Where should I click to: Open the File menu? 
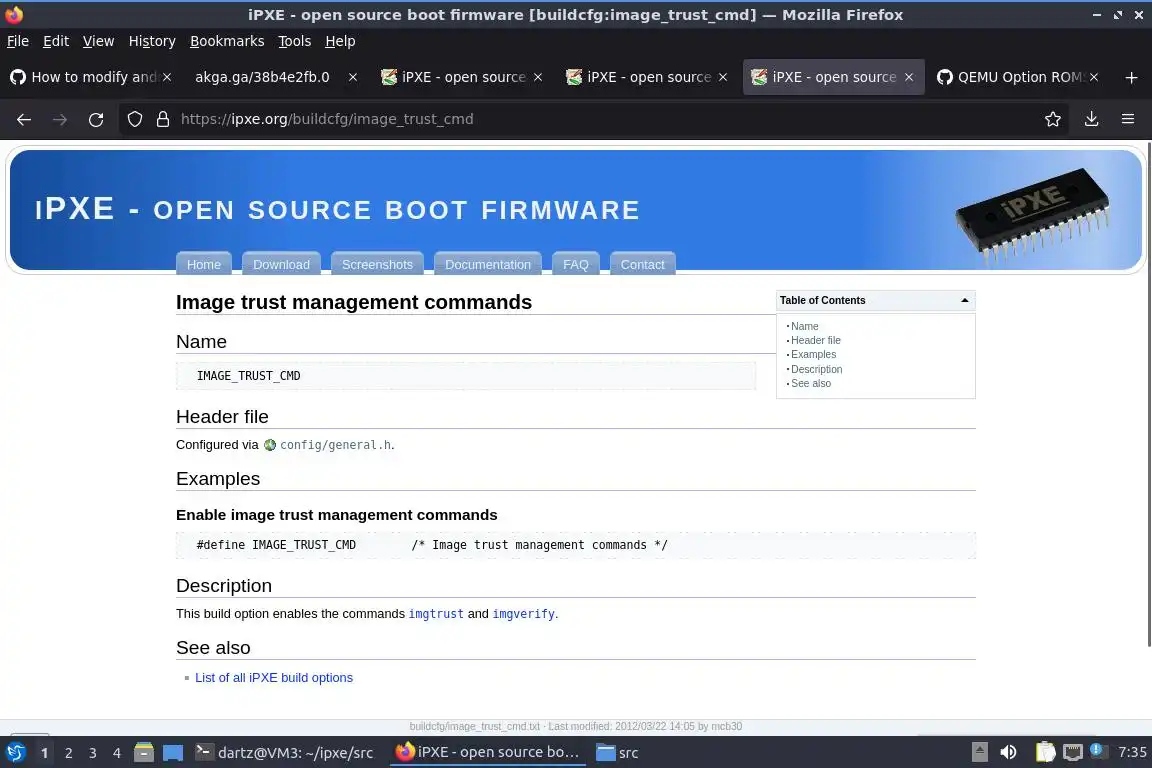18,41
